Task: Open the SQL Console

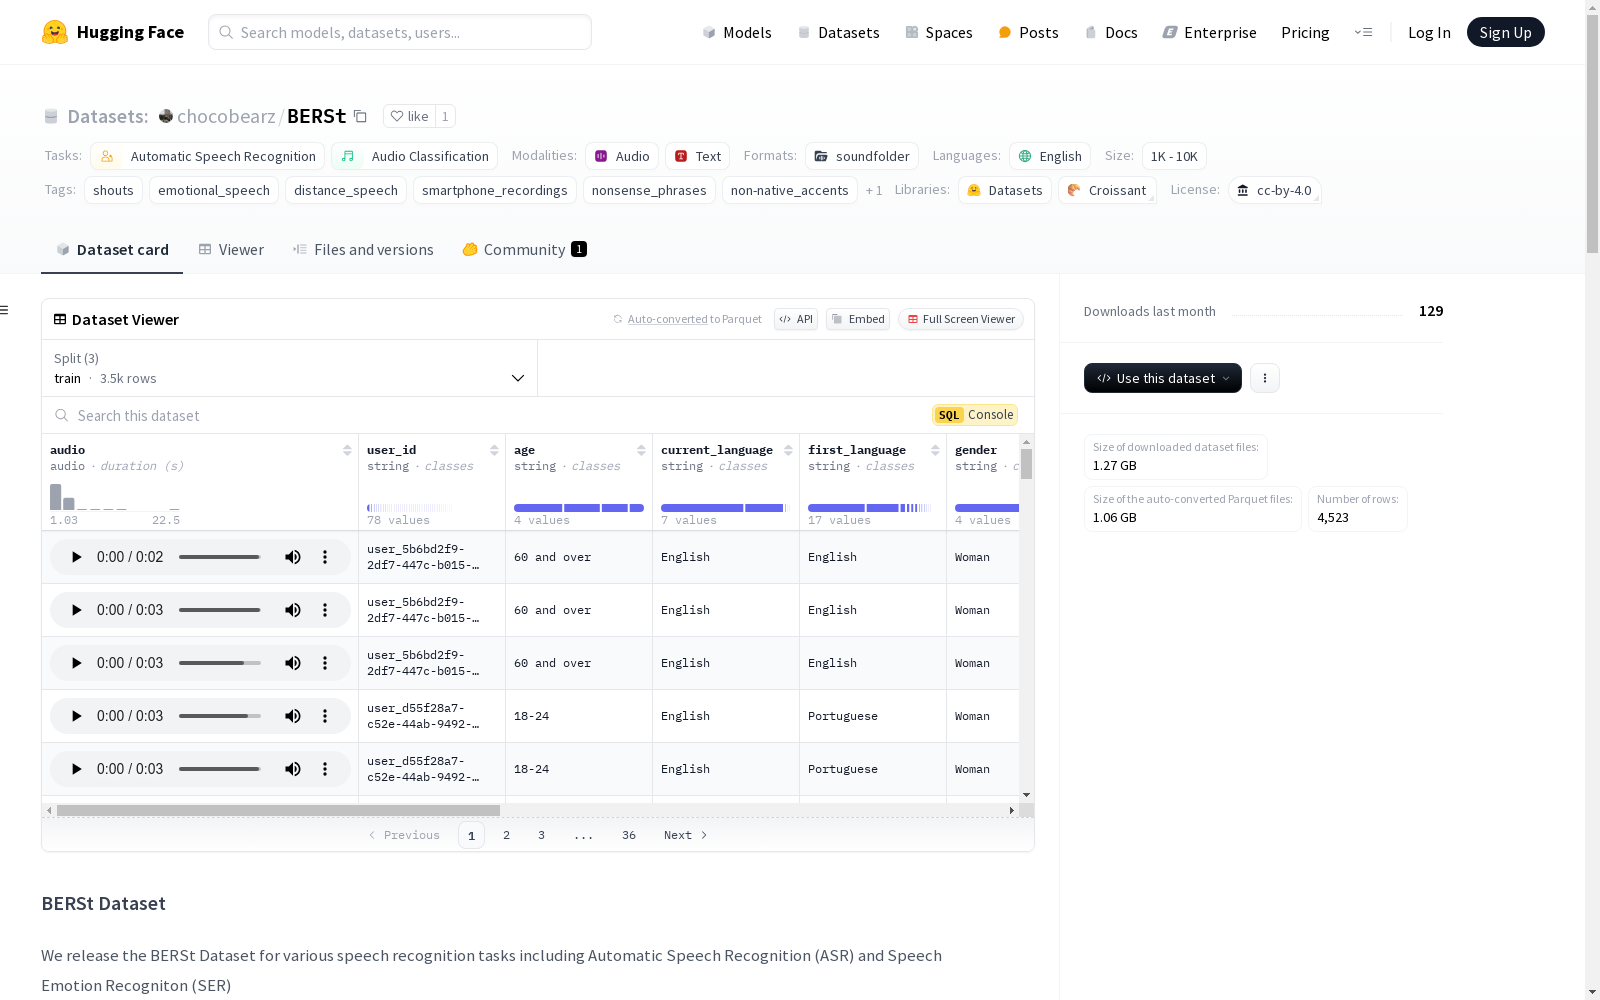Action: [x=975, y=415]
